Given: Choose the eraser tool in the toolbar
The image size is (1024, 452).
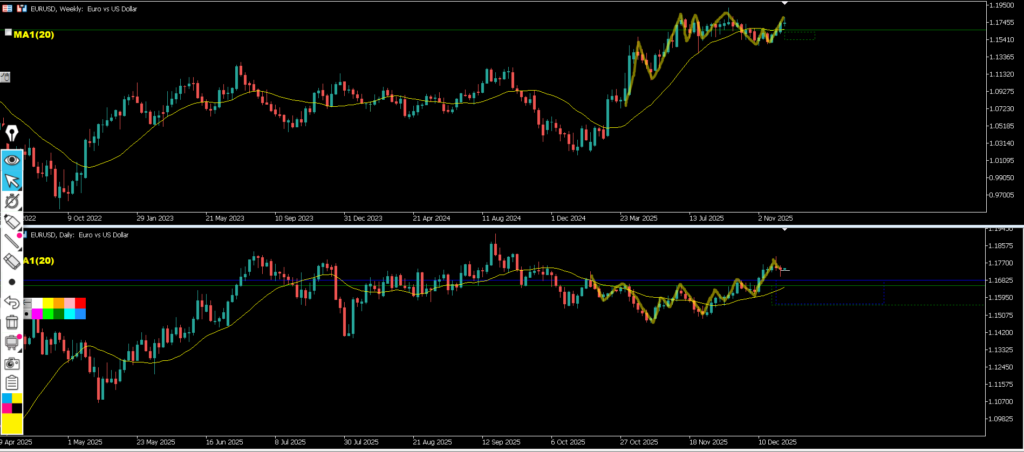Looking at the screenshot, I should (x=12, y=261).
